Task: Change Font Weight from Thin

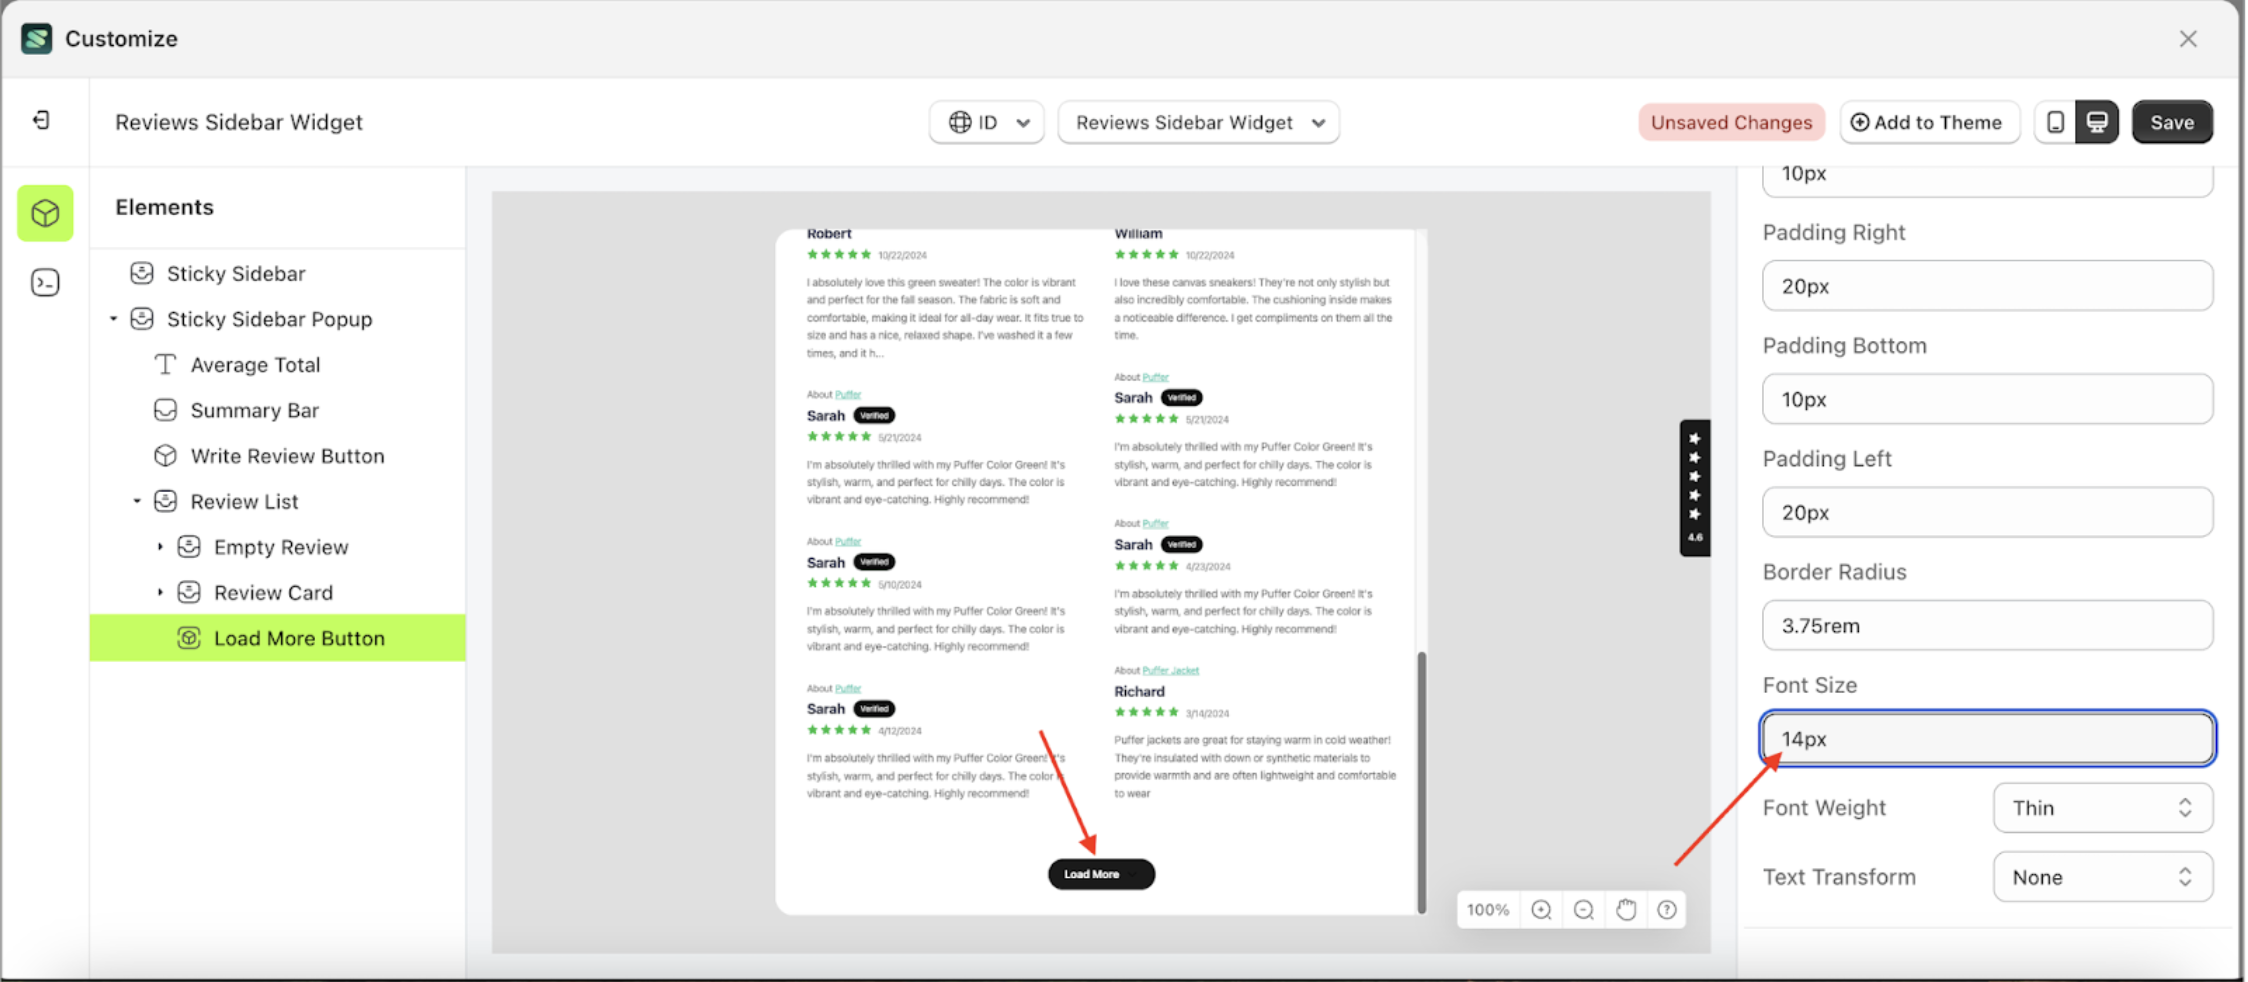Action: click(x=2102, y=807)
